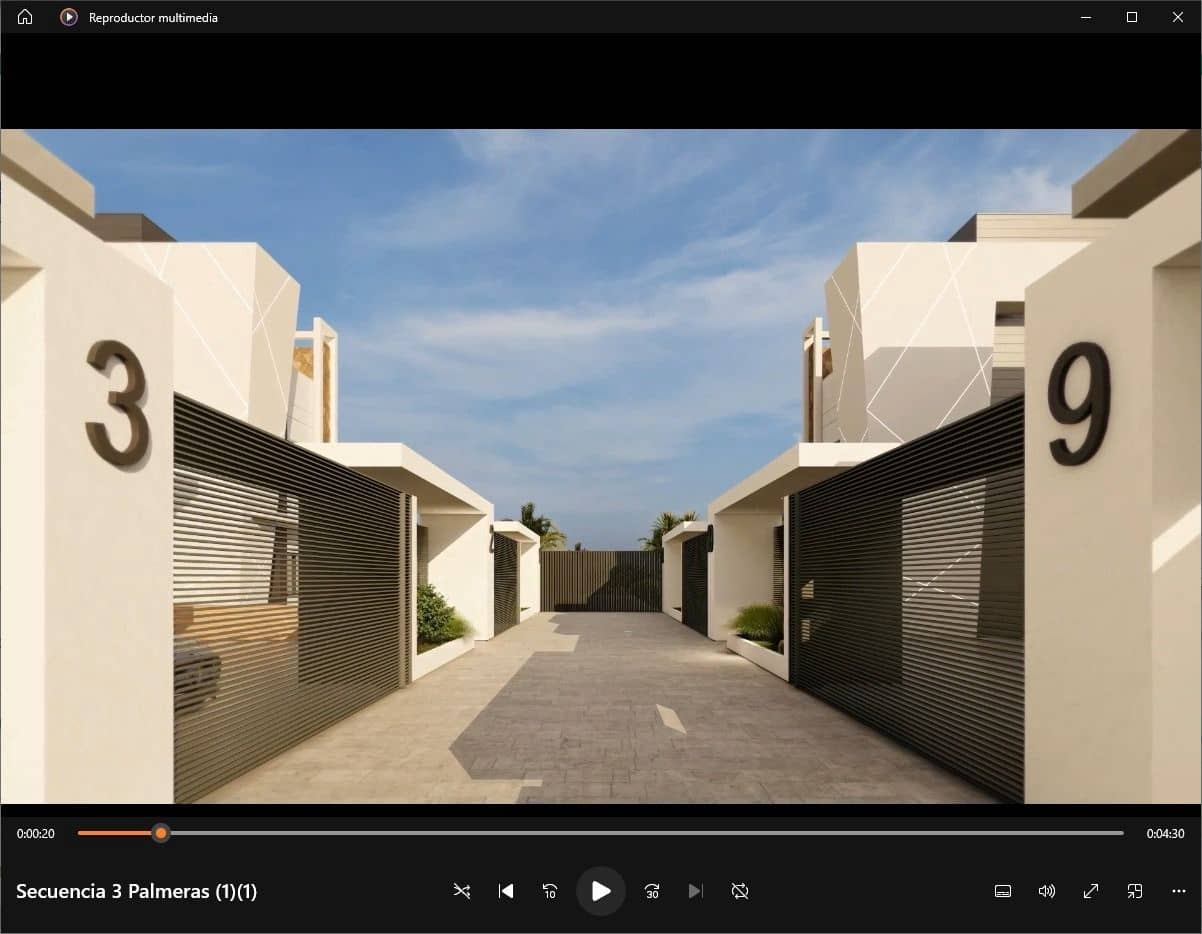This screenshot has width=1202, height=934.
Task: Go to the media library home
Action: click(x=23, y=16)
